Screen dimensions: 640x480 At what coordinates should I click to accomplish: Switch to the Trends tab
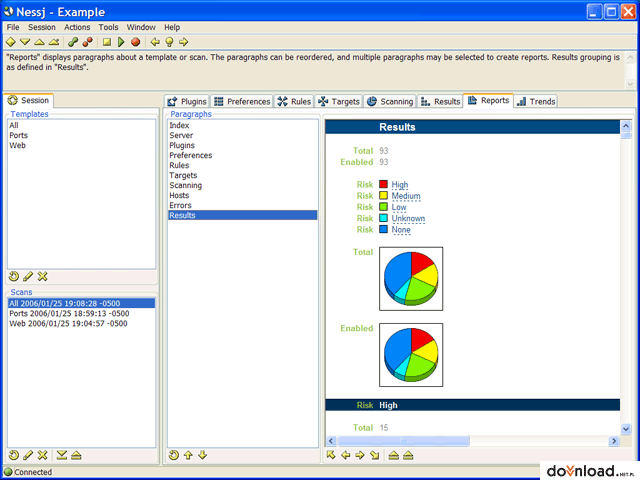[x=536, y=101]
